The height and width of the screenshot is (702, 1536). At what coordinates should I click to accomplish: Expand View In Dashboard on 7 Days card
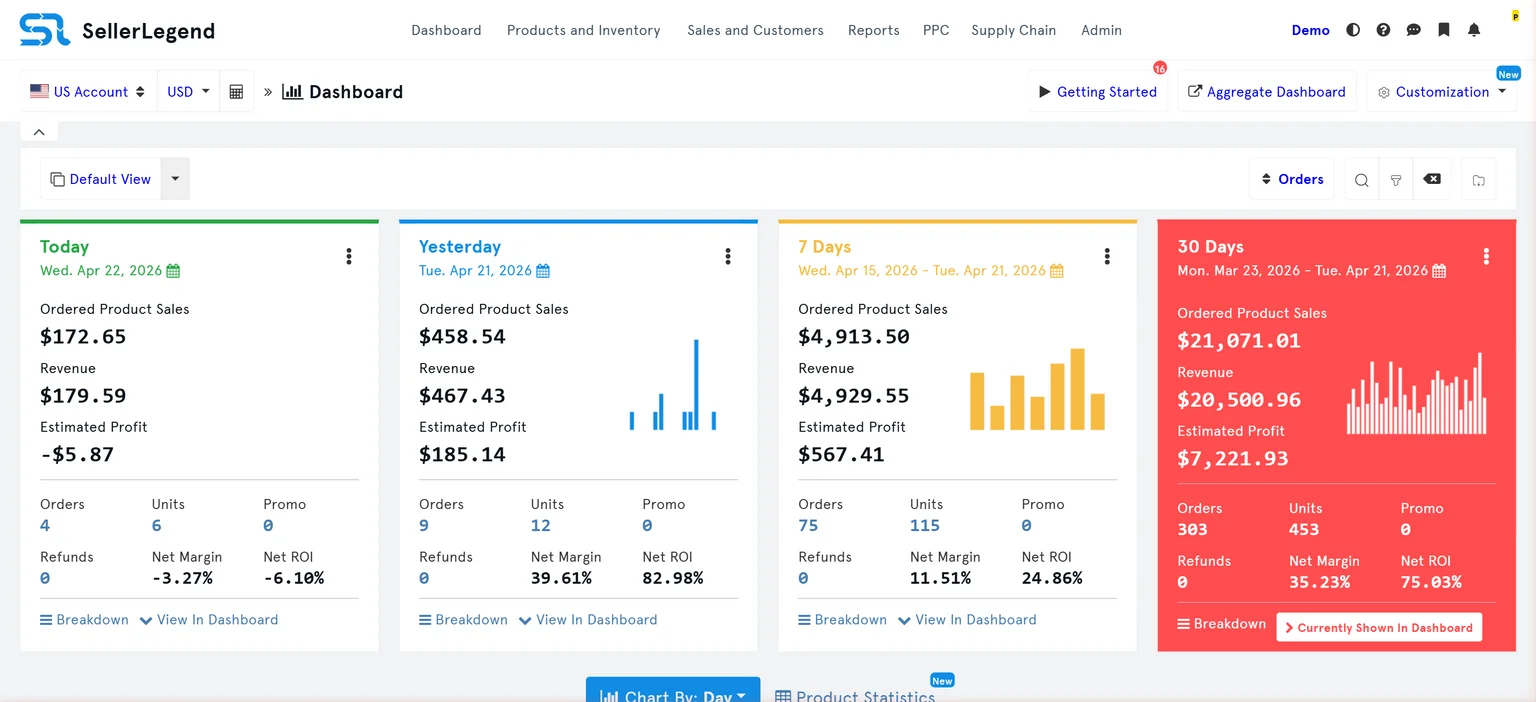[967, 620]
